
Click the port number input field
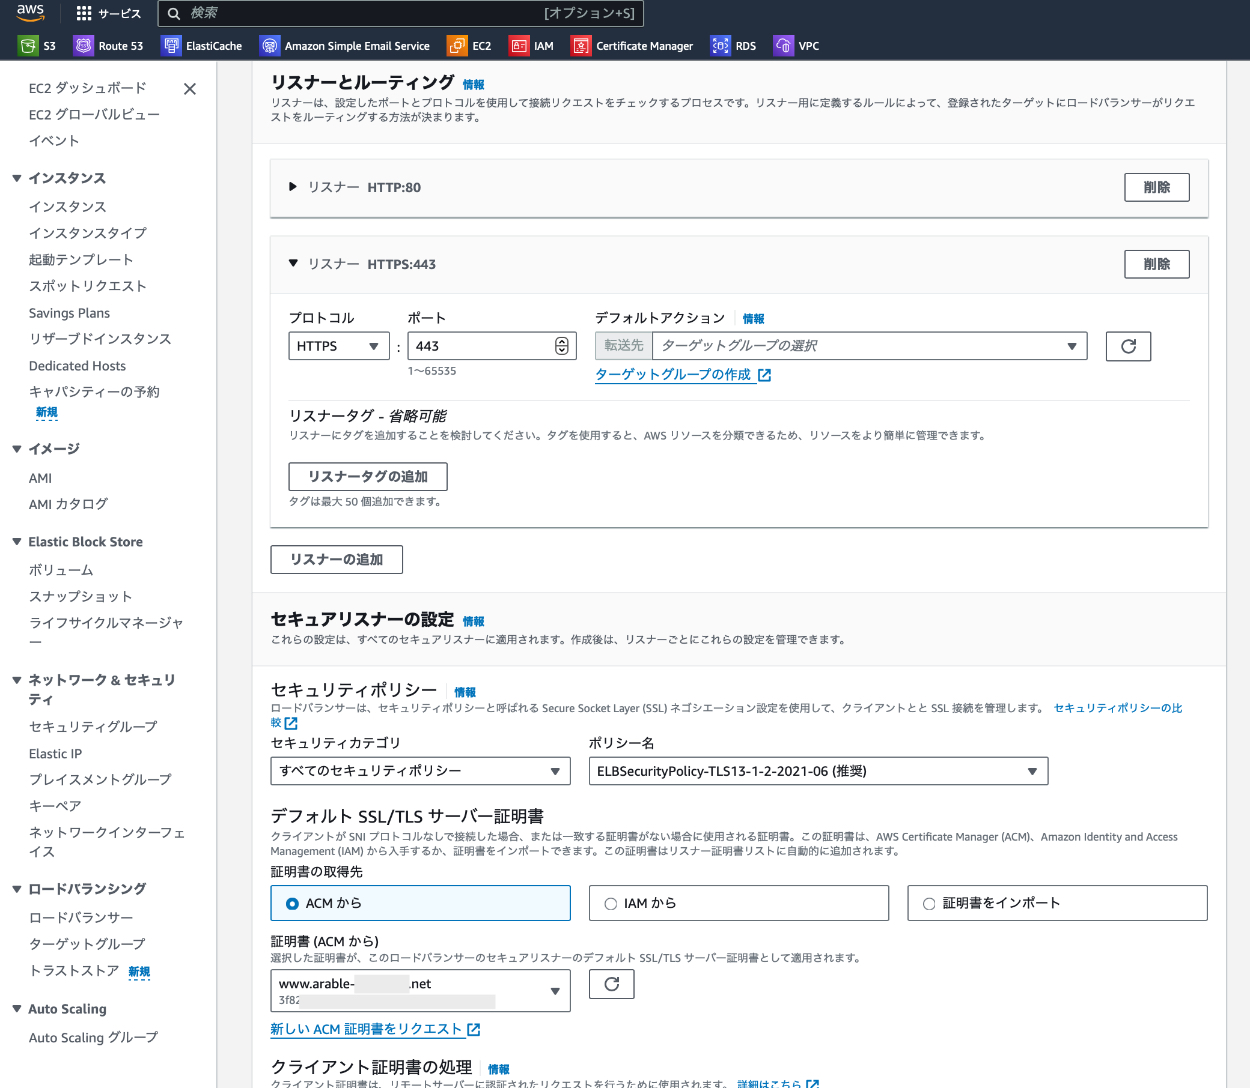coord(480,346)
